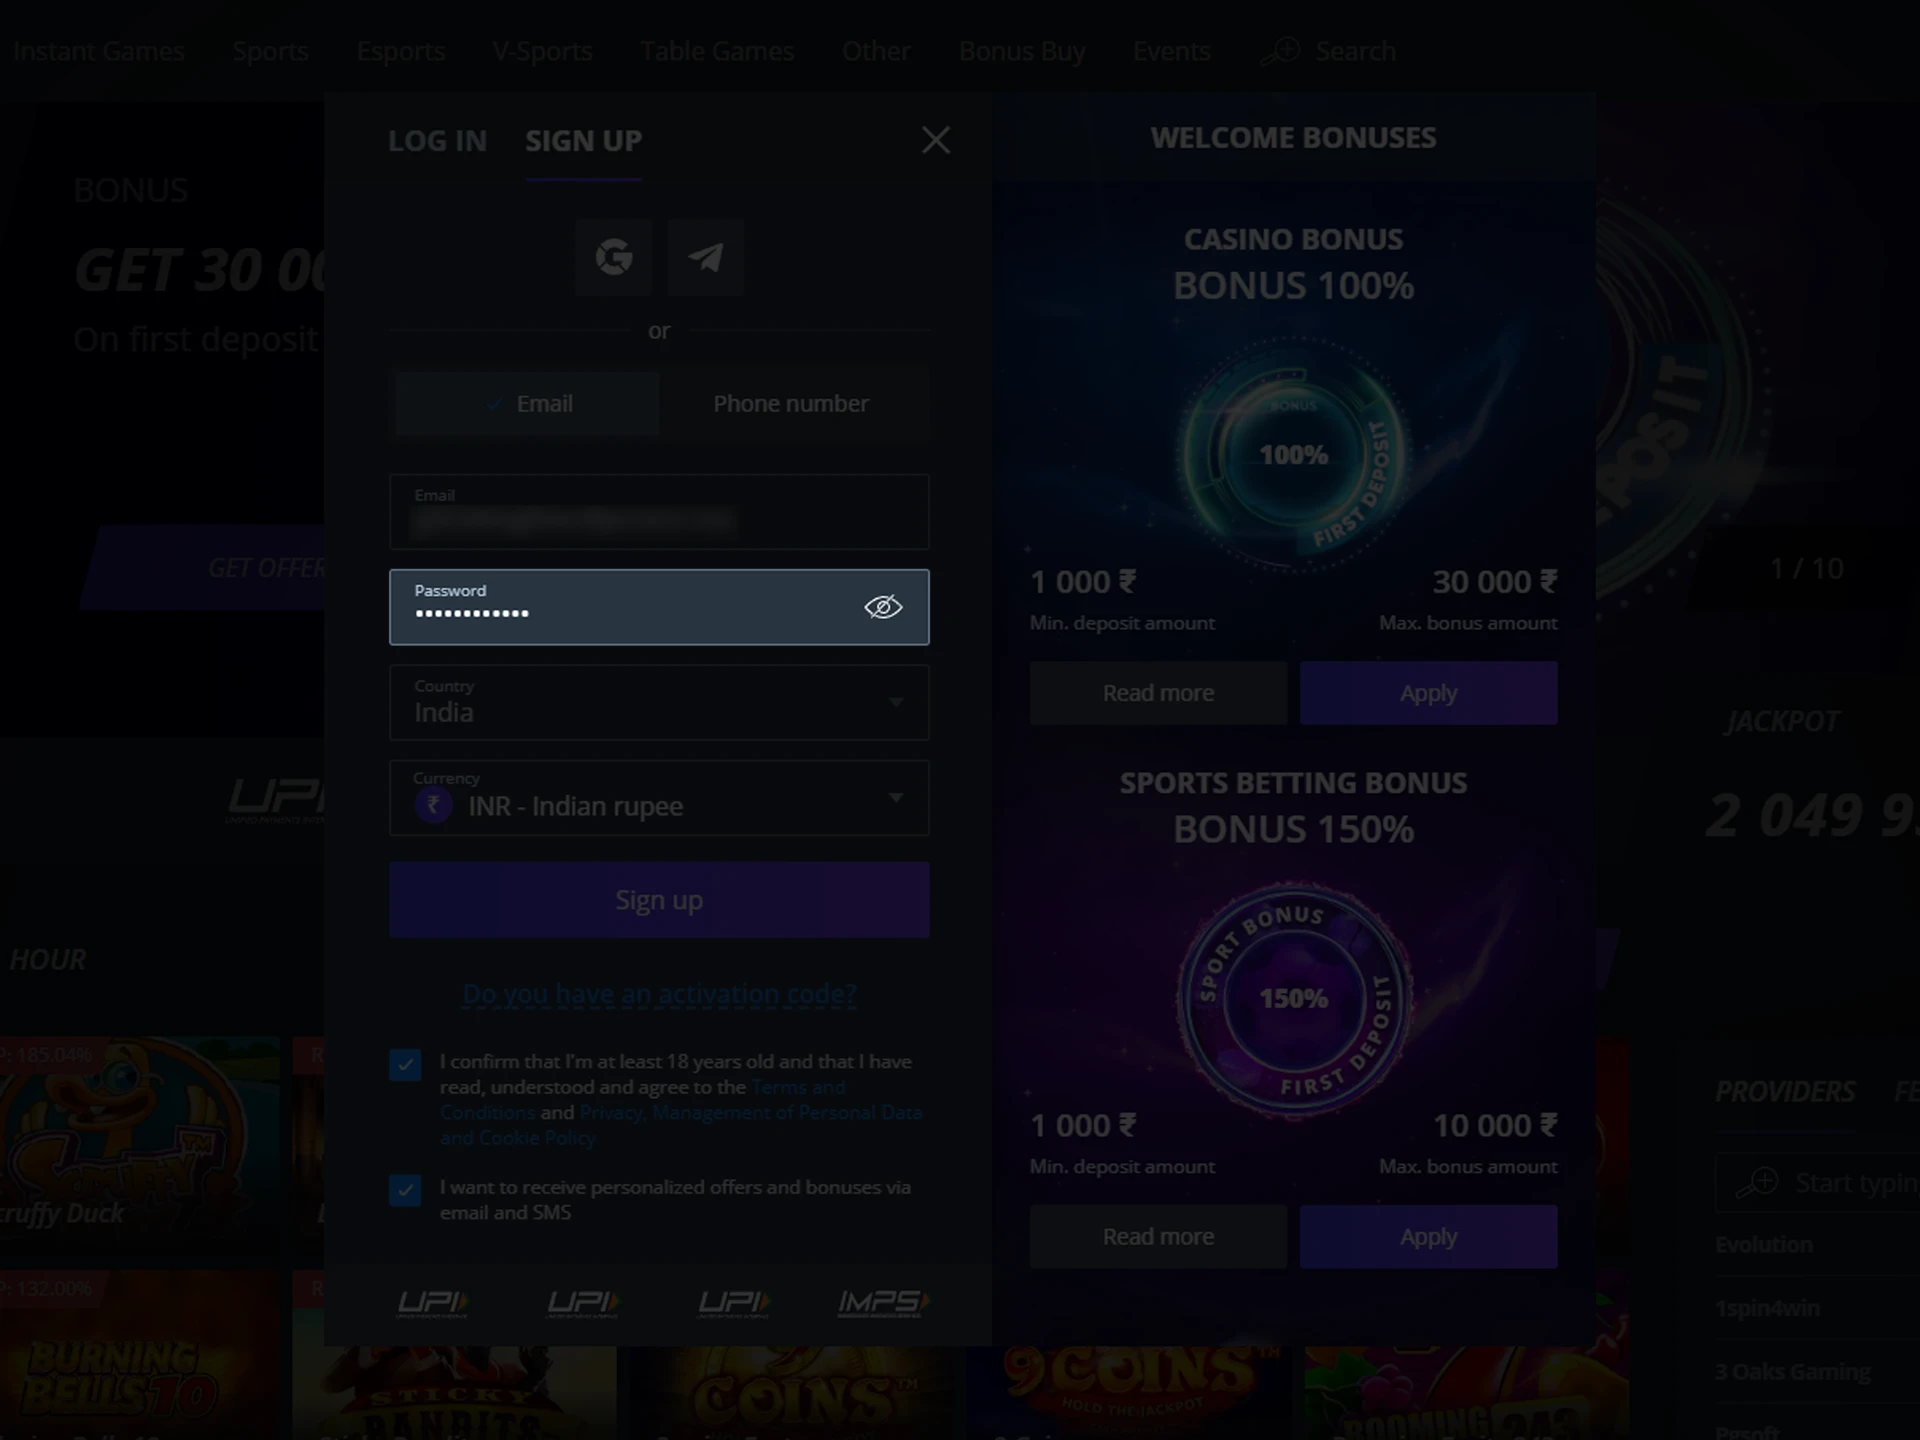Click Email input field
Screen dimensions: 1920x1440
click(658, 511)
